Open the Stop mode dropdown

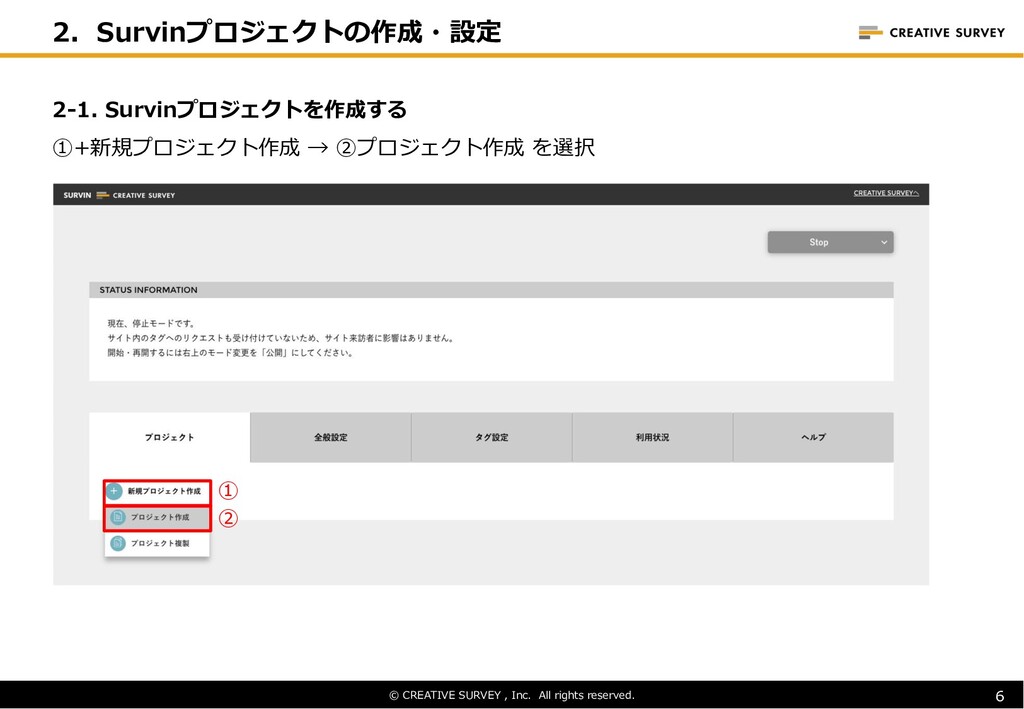[830, 242]
